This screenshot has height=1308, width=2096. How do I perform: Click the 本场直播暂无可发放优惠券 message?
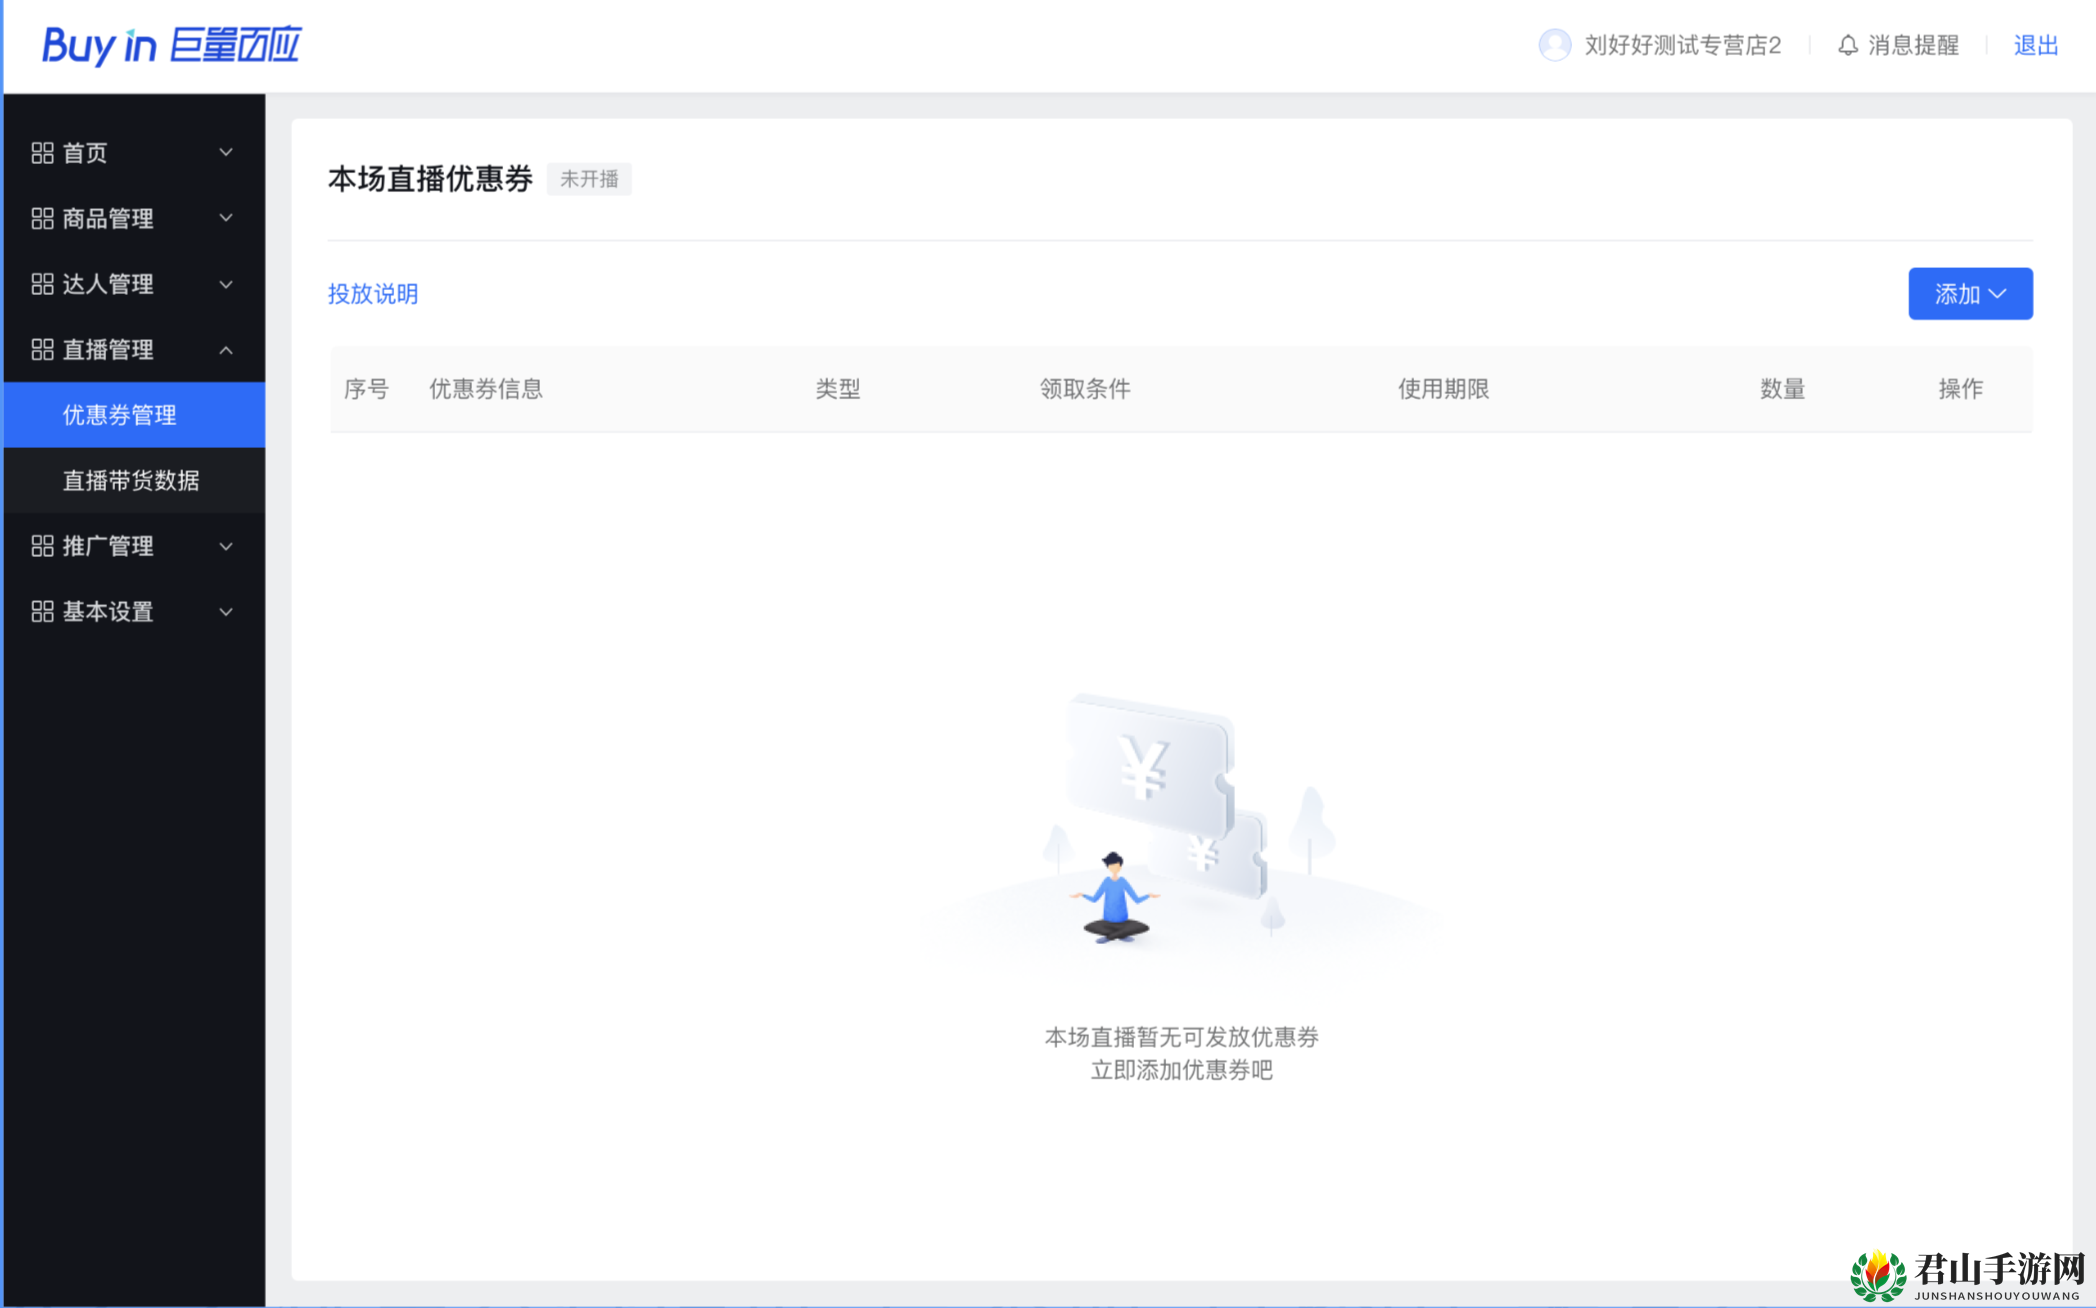pyautogui.click(x=1182, y=1037)
